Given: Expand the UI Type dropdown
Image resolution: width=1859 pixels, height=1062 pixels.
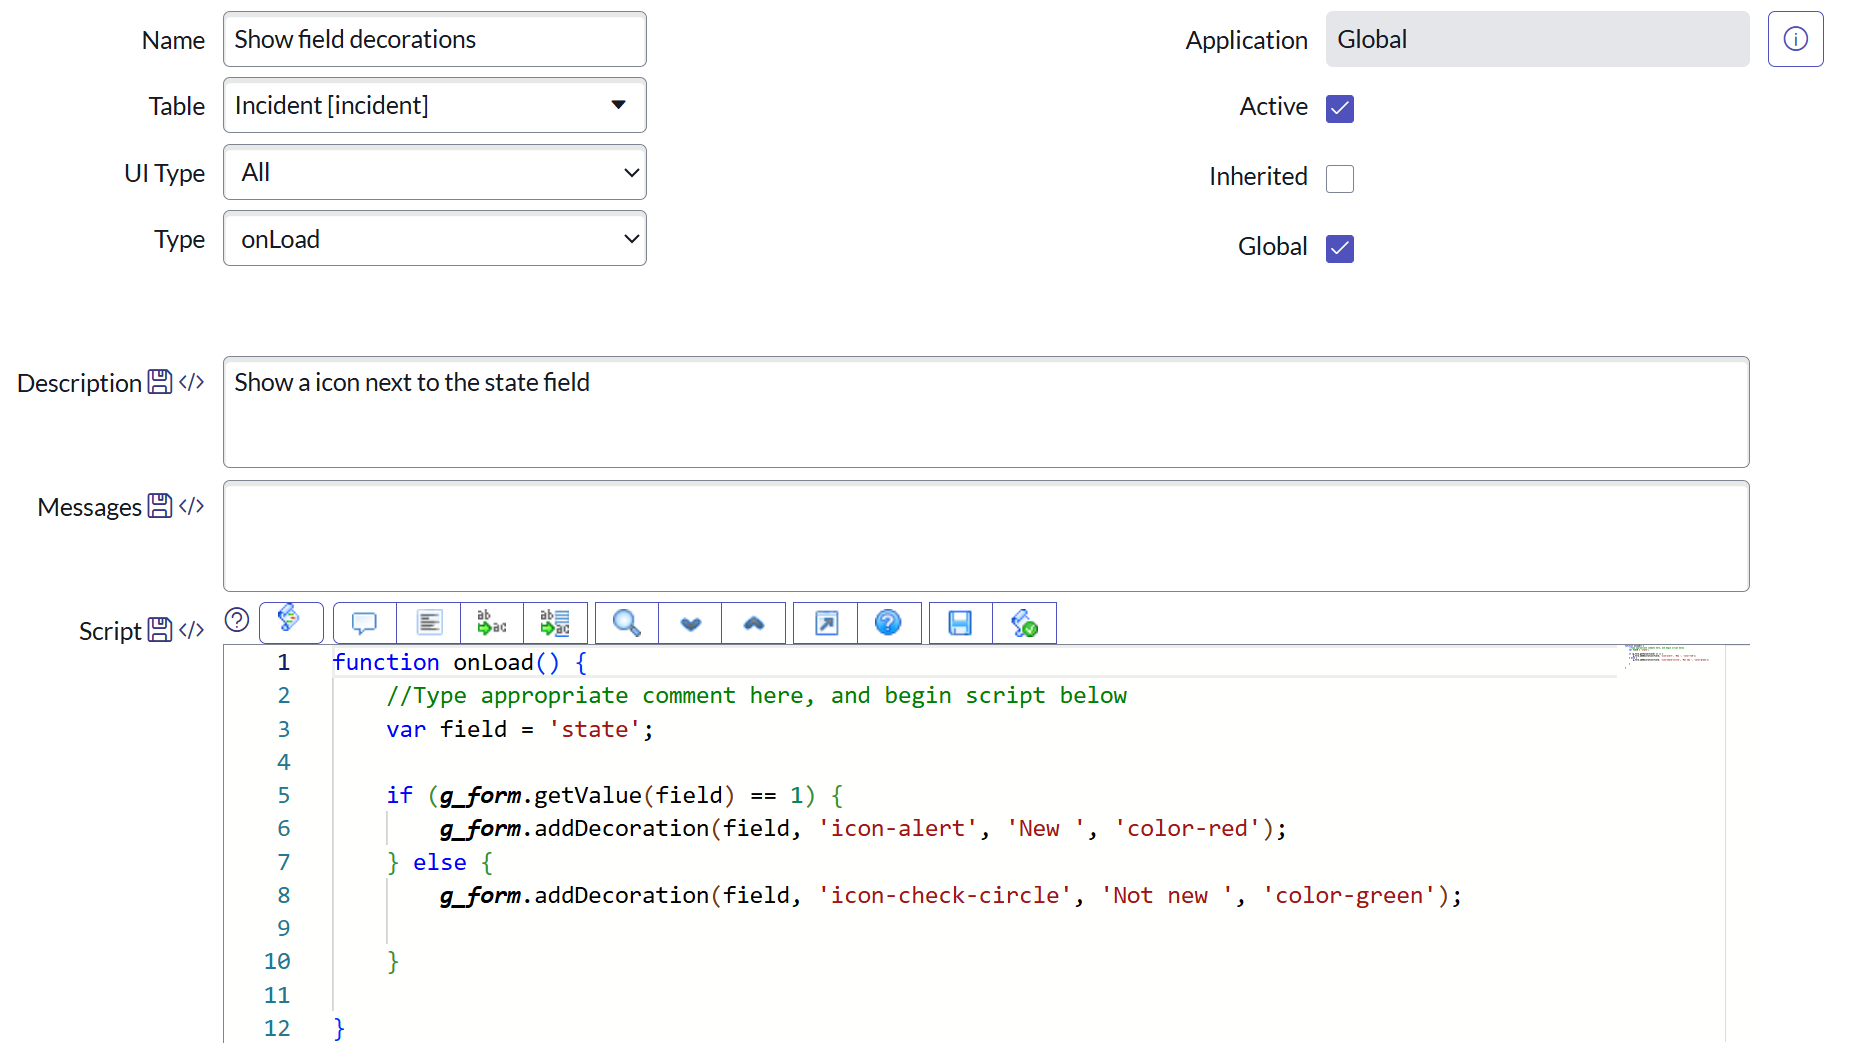Looking at the screenshot, I should [434, 172].
